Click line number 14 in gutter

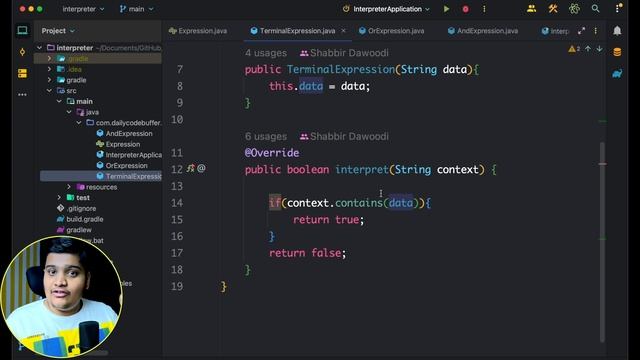click(x=177, y=203)
